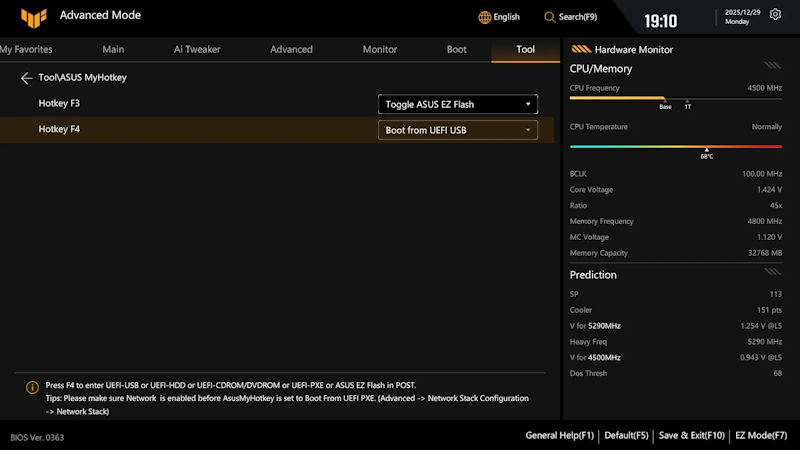Switch to the Monitor tab
The width and height of the screenshot is (800, 450).
click(380, 49)
